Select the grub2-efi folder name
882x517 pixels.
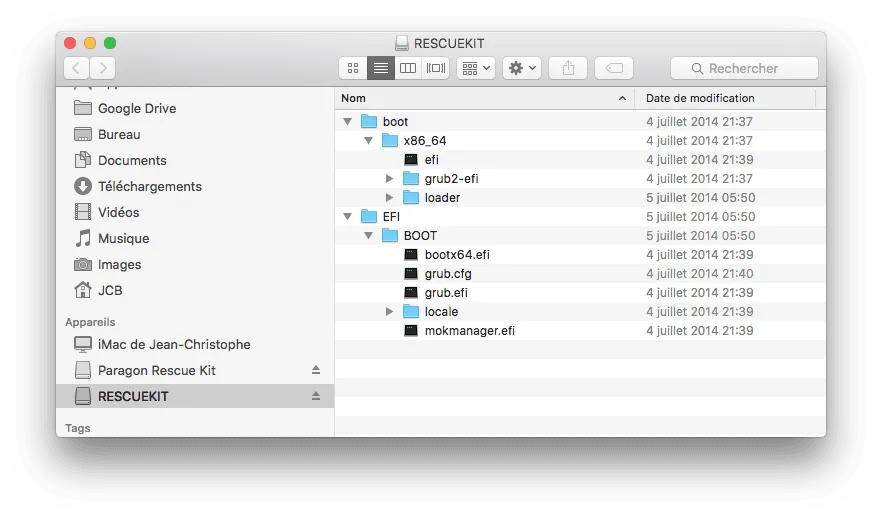452,179
